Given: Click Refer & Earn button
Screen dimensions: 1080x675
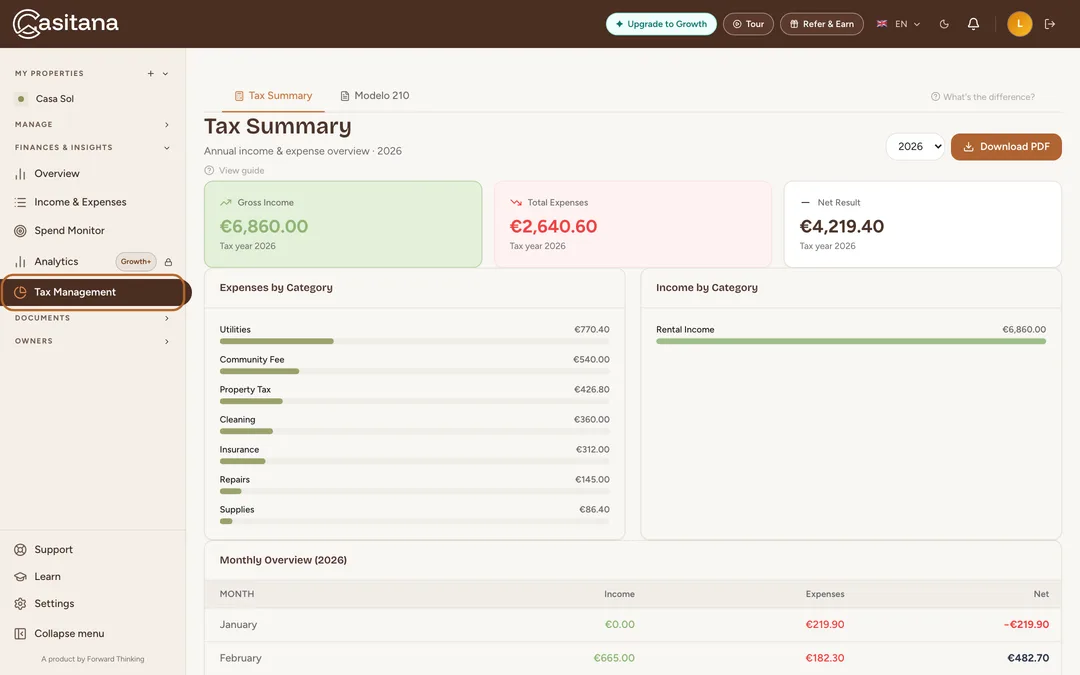Looking at the screenshot, I should click(x=822, y=24).
